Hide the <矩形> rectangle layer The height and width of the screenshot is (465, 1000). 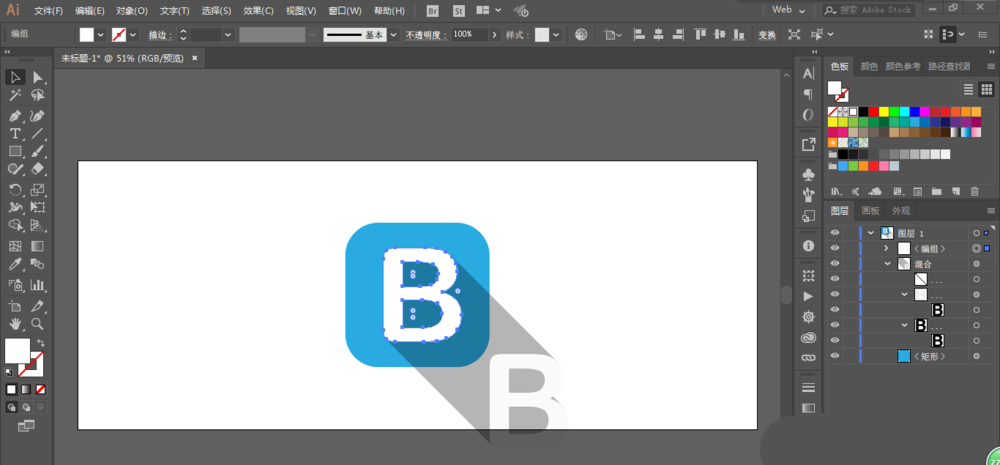[835, 356]
